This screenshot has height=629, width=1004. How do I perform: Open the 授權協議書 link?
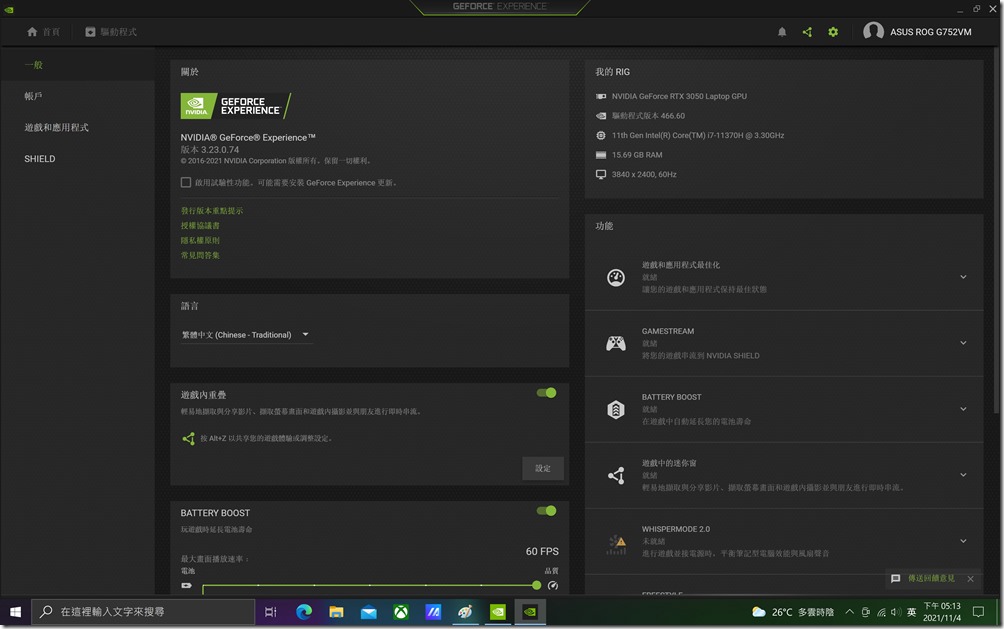click(200, 226)
